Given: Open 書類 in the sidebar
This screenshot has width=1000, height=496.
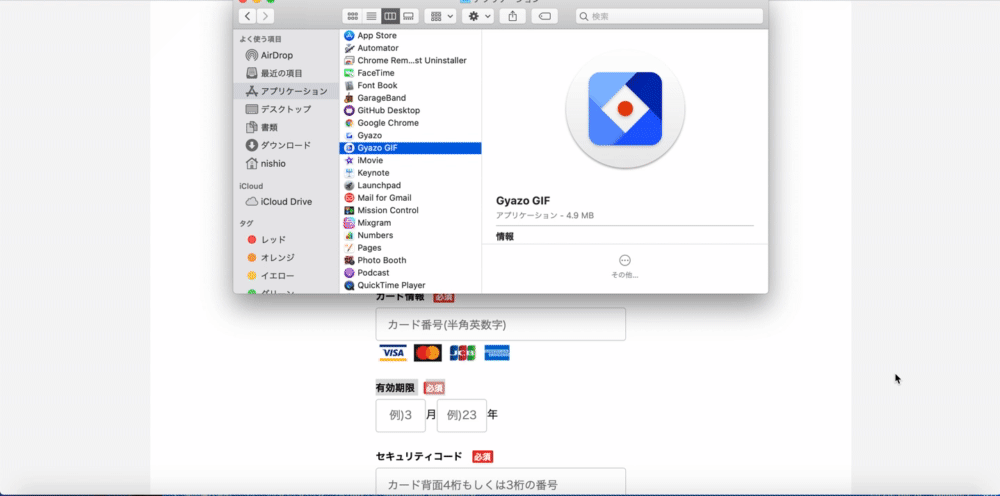Looking at the screenshot, I should click(x=286, y=128).
